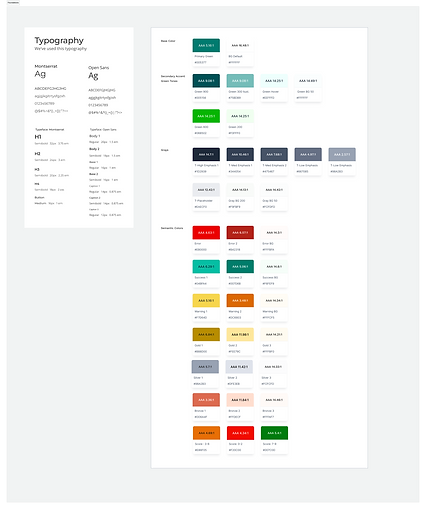Choose the Green BG 50 swatch
426x509 pixels.
(308, 81)
